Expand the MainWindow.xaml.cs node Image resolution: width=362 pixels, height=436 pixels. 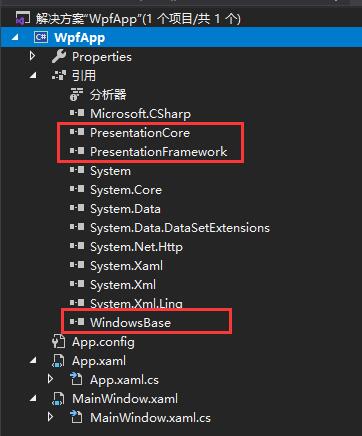pyautogui.click(x=50, y=417)
